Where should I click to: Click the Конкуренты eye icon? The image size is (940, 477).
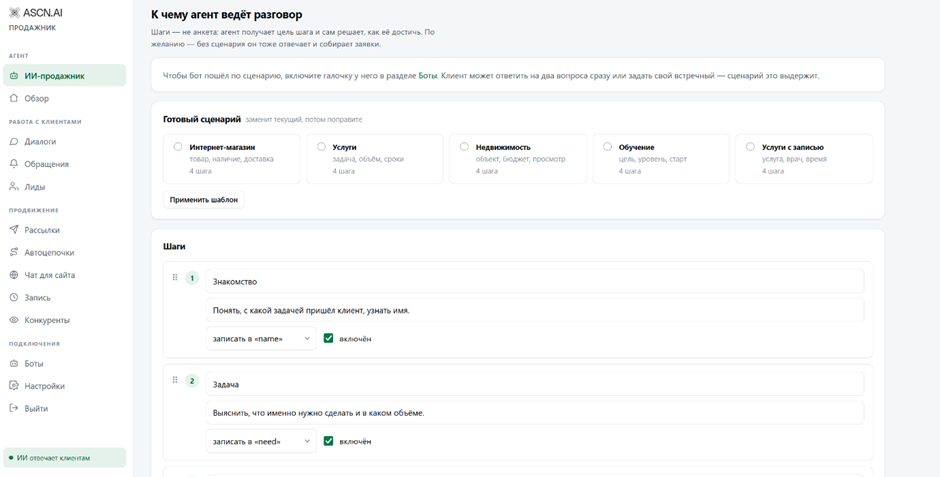[x=14, y=320]
